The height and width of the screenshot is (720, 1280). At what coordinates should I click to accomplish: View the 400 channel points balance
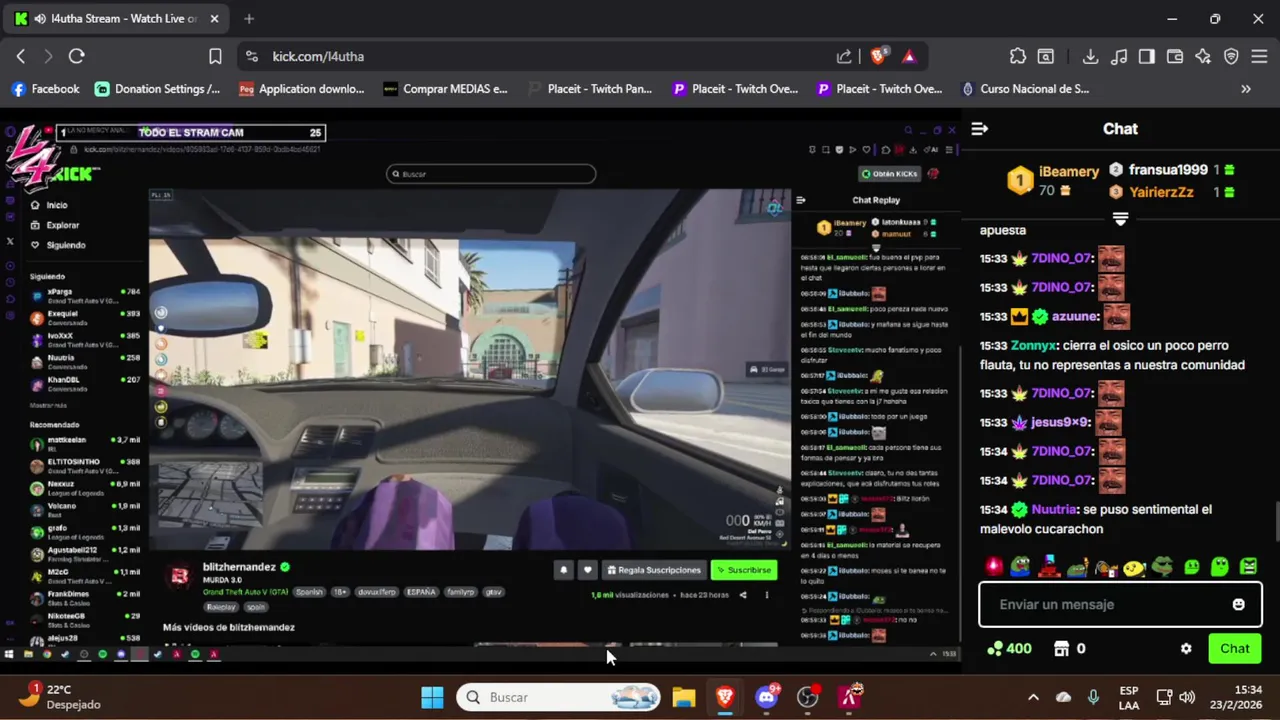pyautogui.click(x=1009, y=648)
